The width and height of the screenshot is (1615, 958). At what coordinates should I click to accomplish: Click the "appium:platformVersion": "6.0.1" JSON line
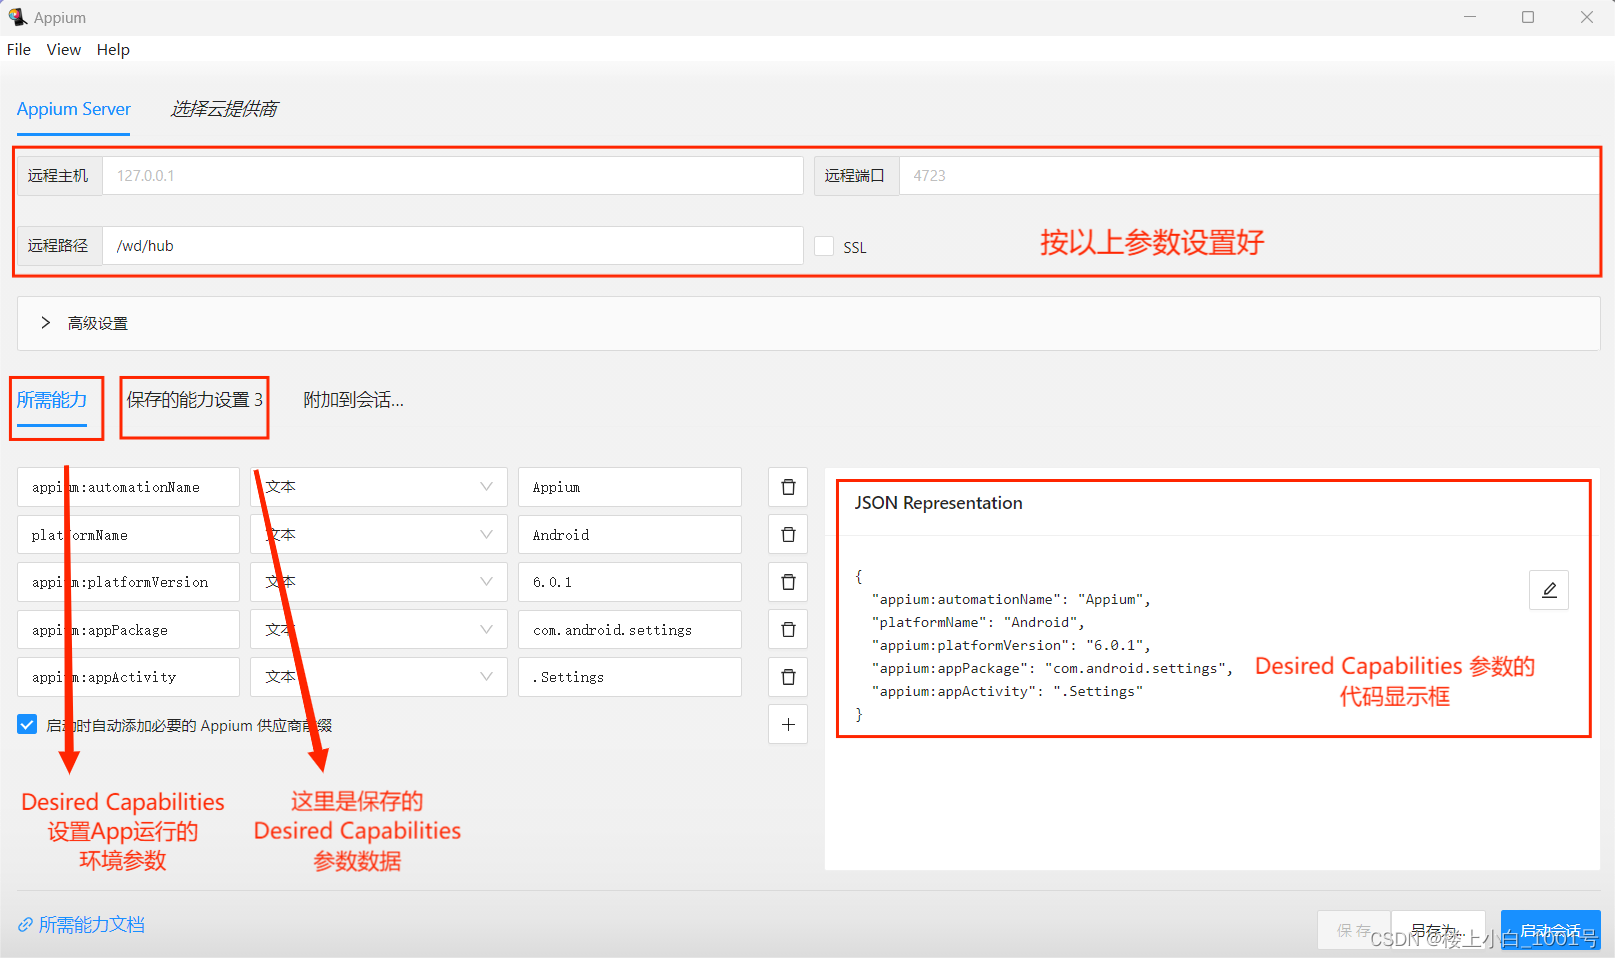click(x=1011, y=645)
